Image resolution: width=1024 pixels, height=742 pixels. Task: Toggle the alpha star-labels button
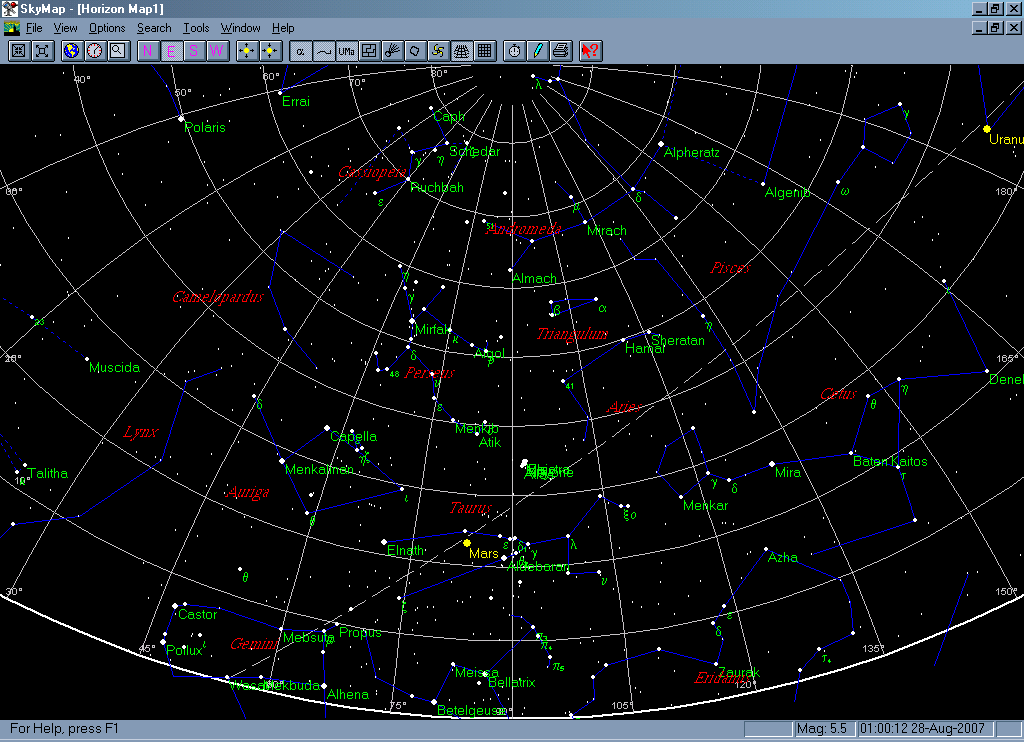(x=300, y=51)
